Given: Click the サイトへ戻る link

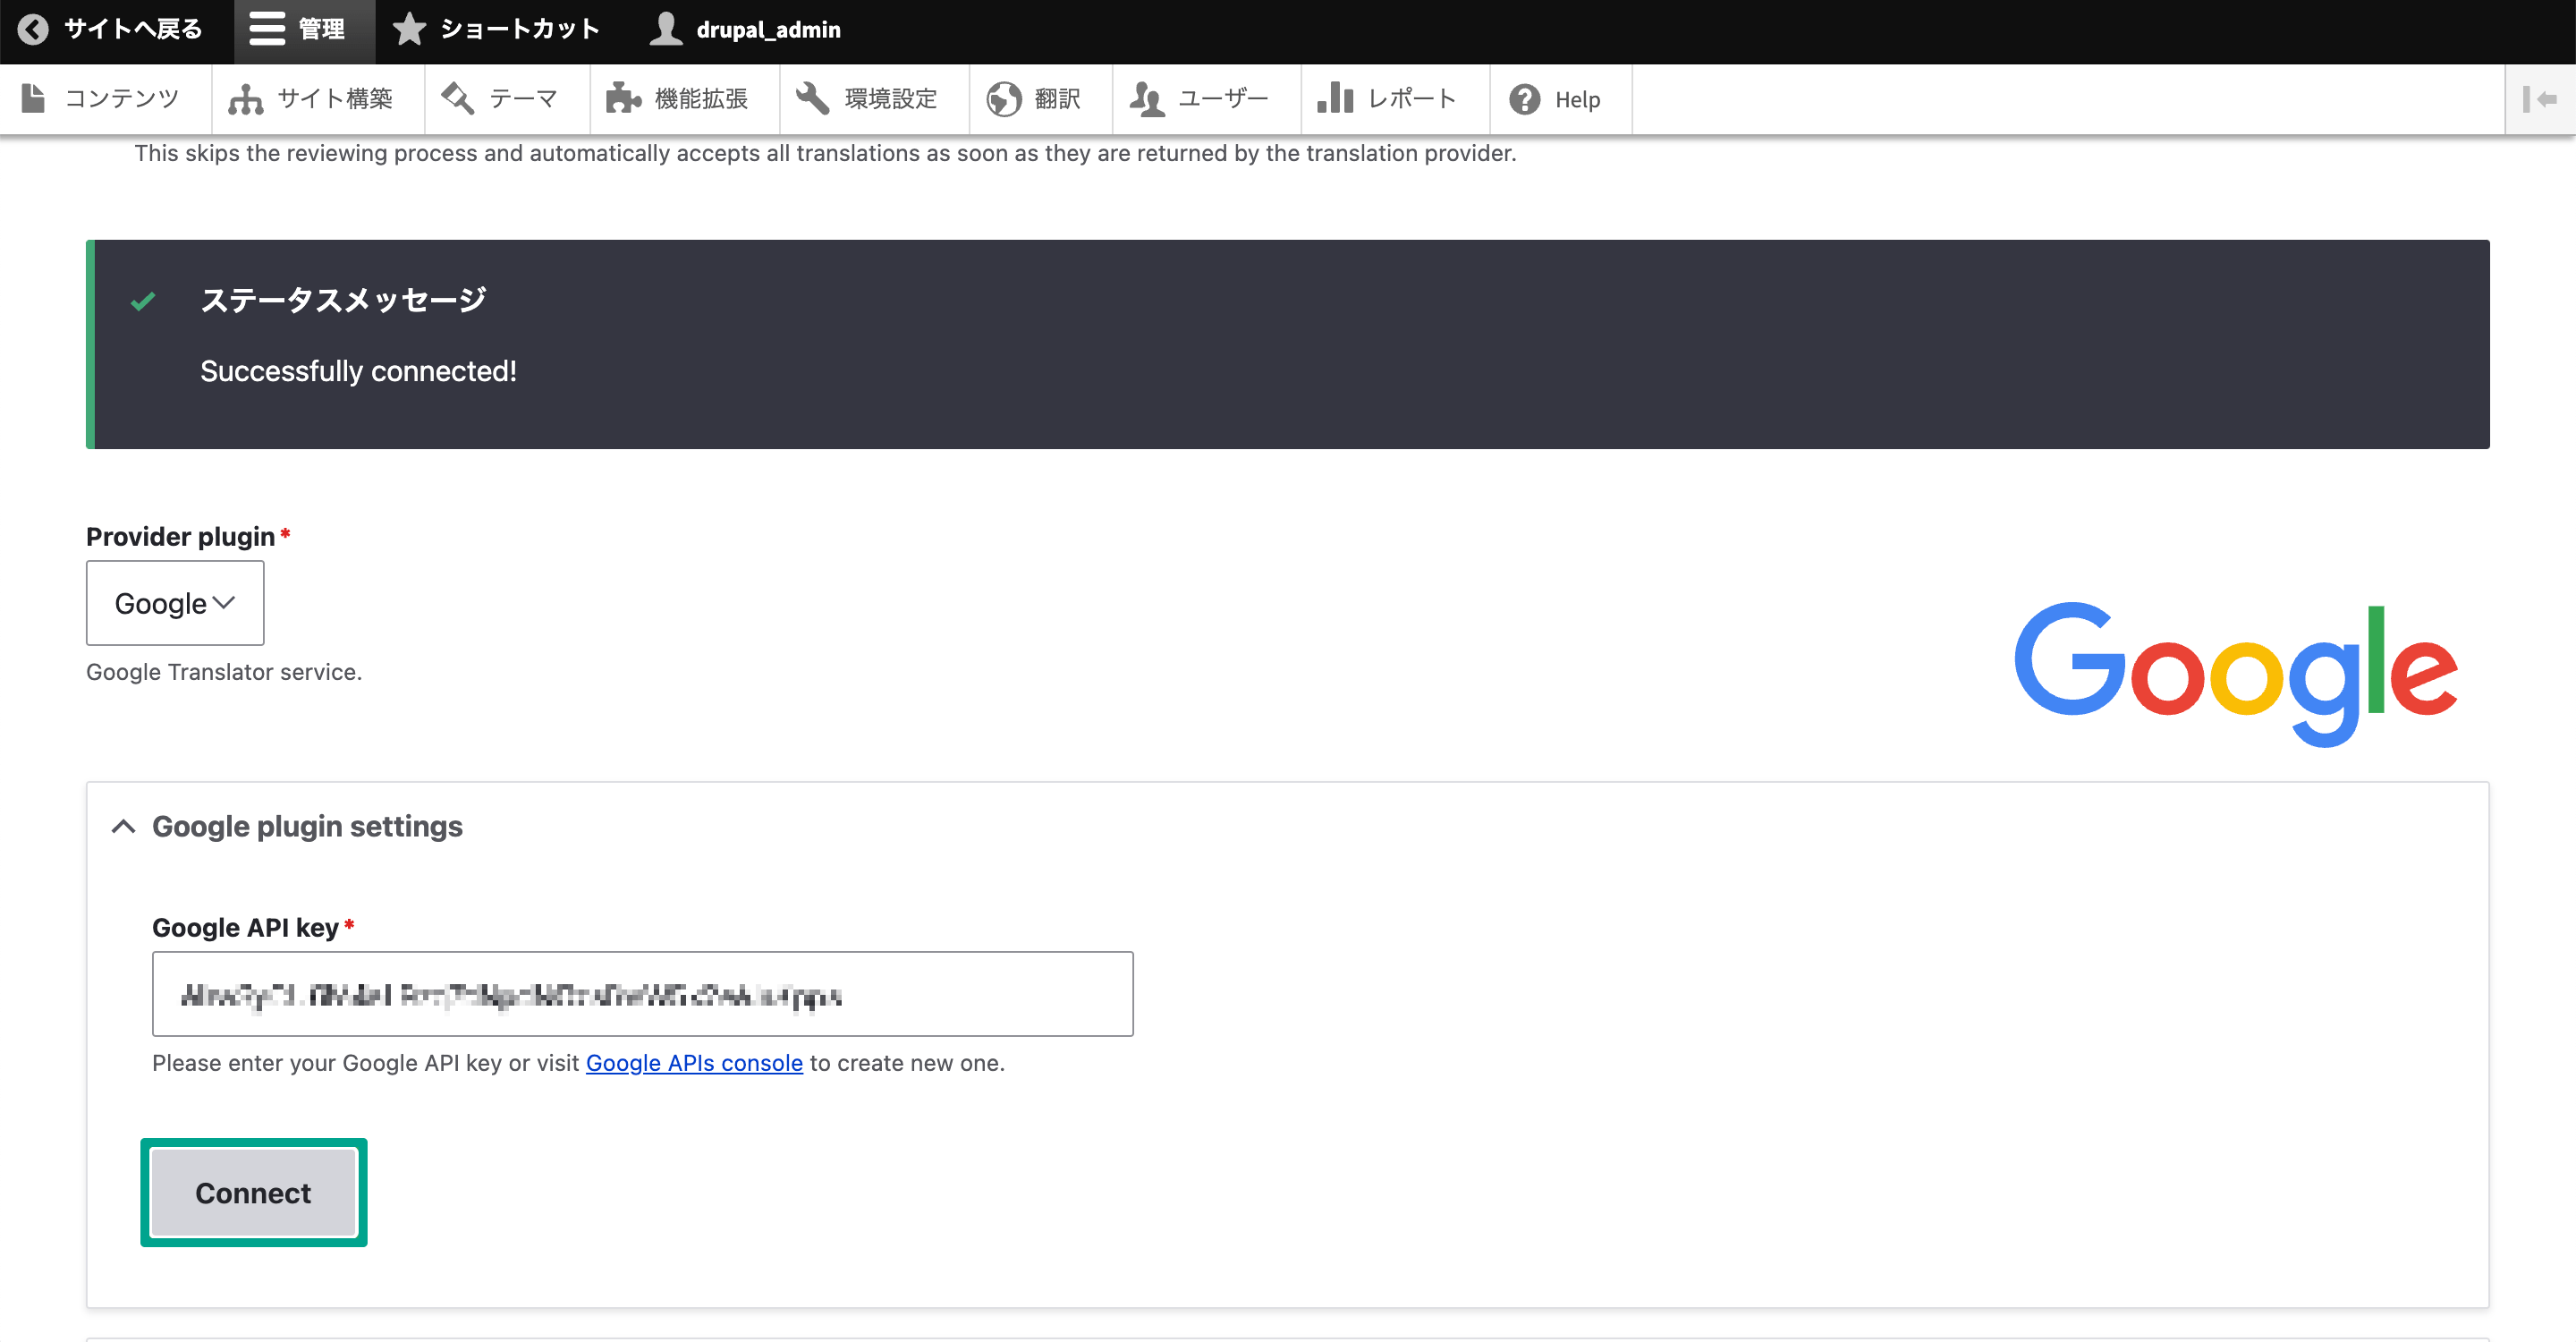Looking at the screenshot, I should pyautogui.click(x=111, y=30).
